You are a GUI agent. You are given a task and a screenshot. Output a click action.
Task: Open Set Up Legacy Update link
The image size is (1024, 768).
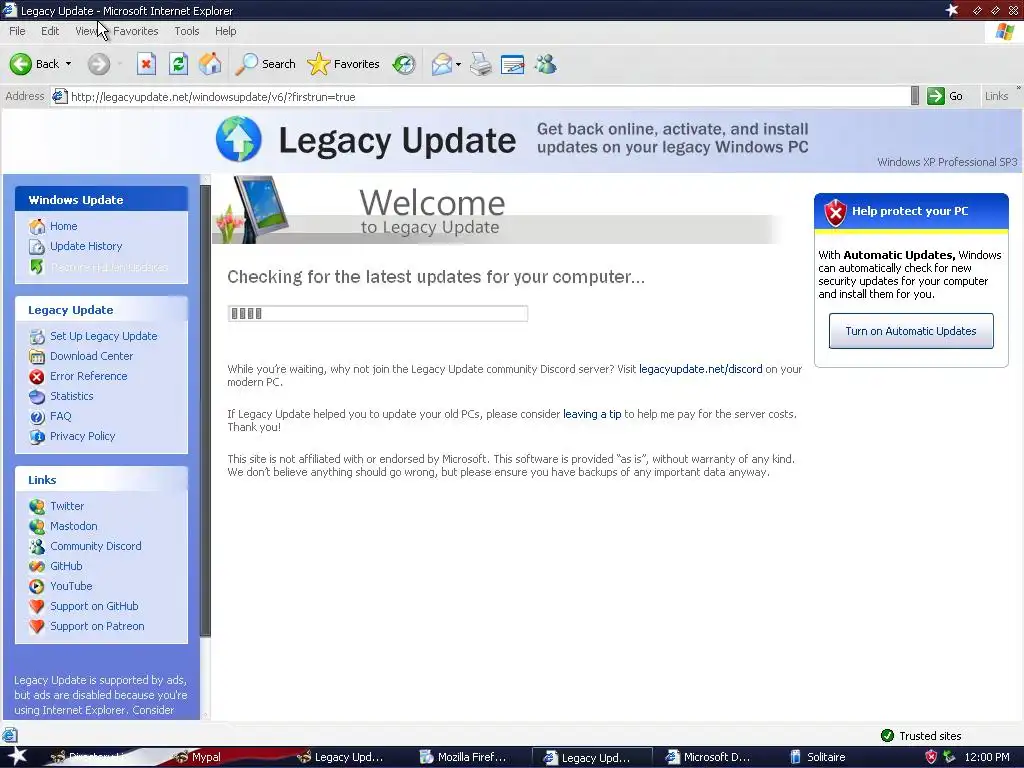pos(104,336)
